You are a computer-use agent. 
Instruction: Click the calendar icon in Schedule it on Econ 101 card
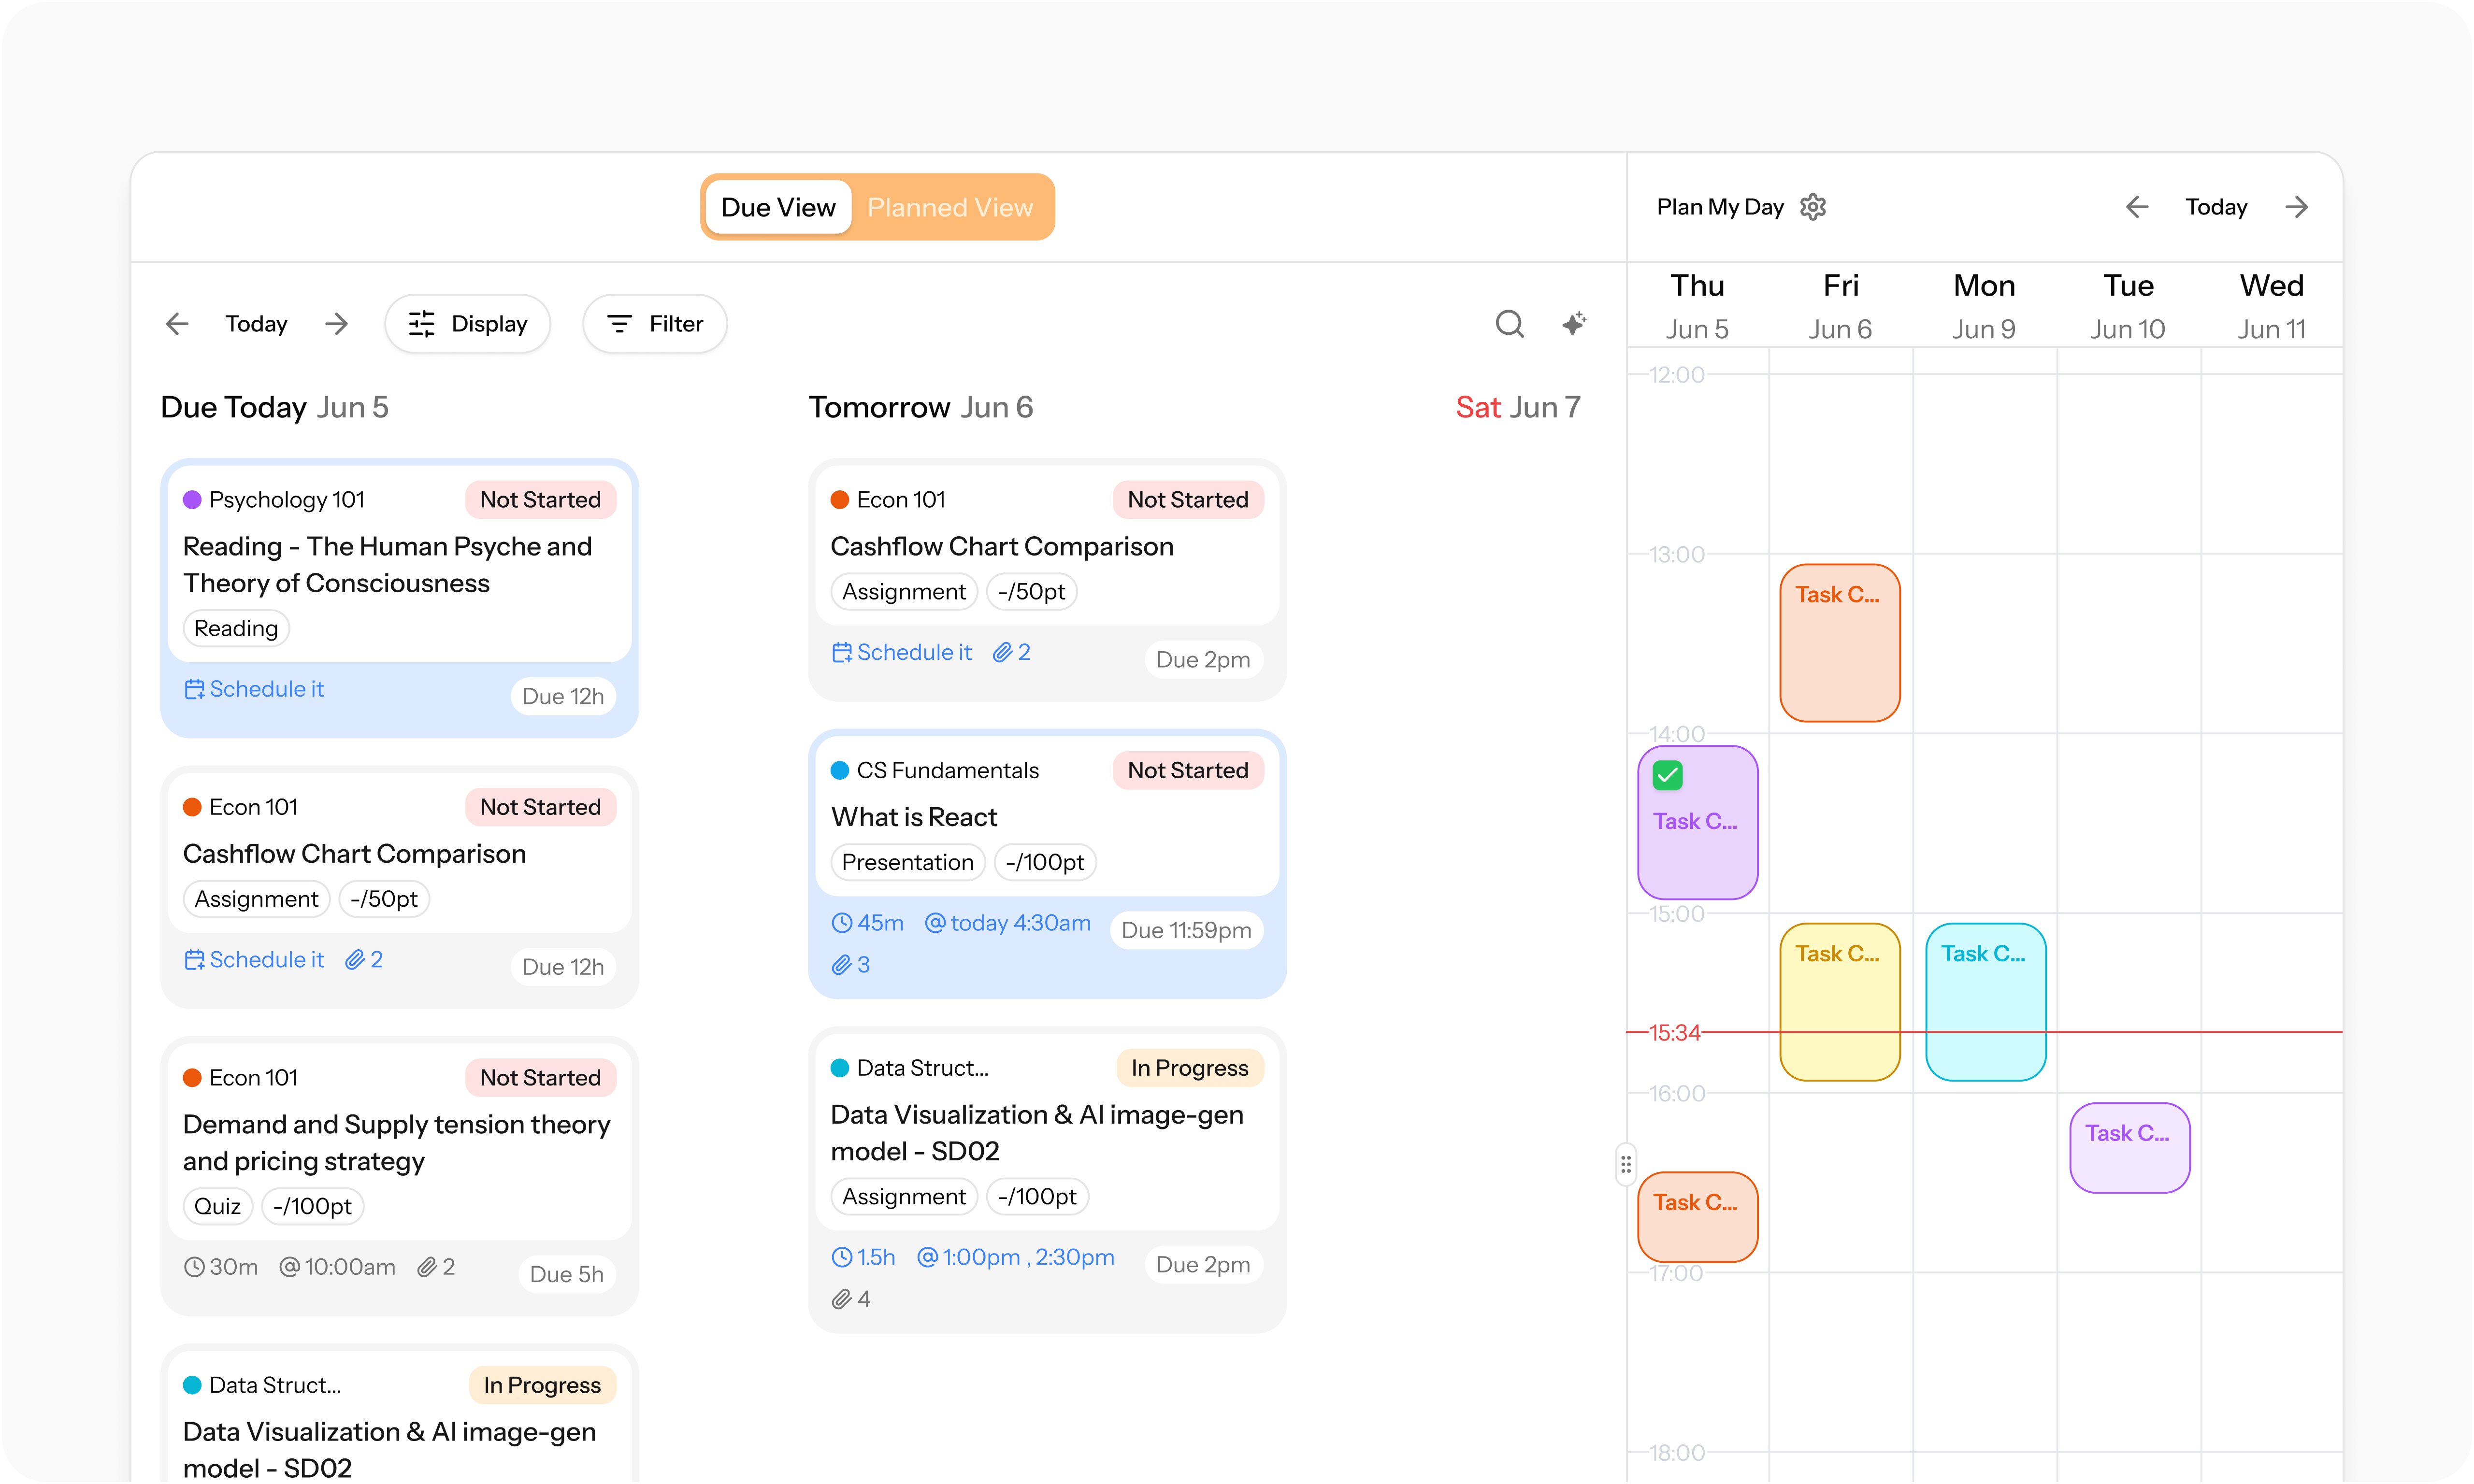coord(195,959)
